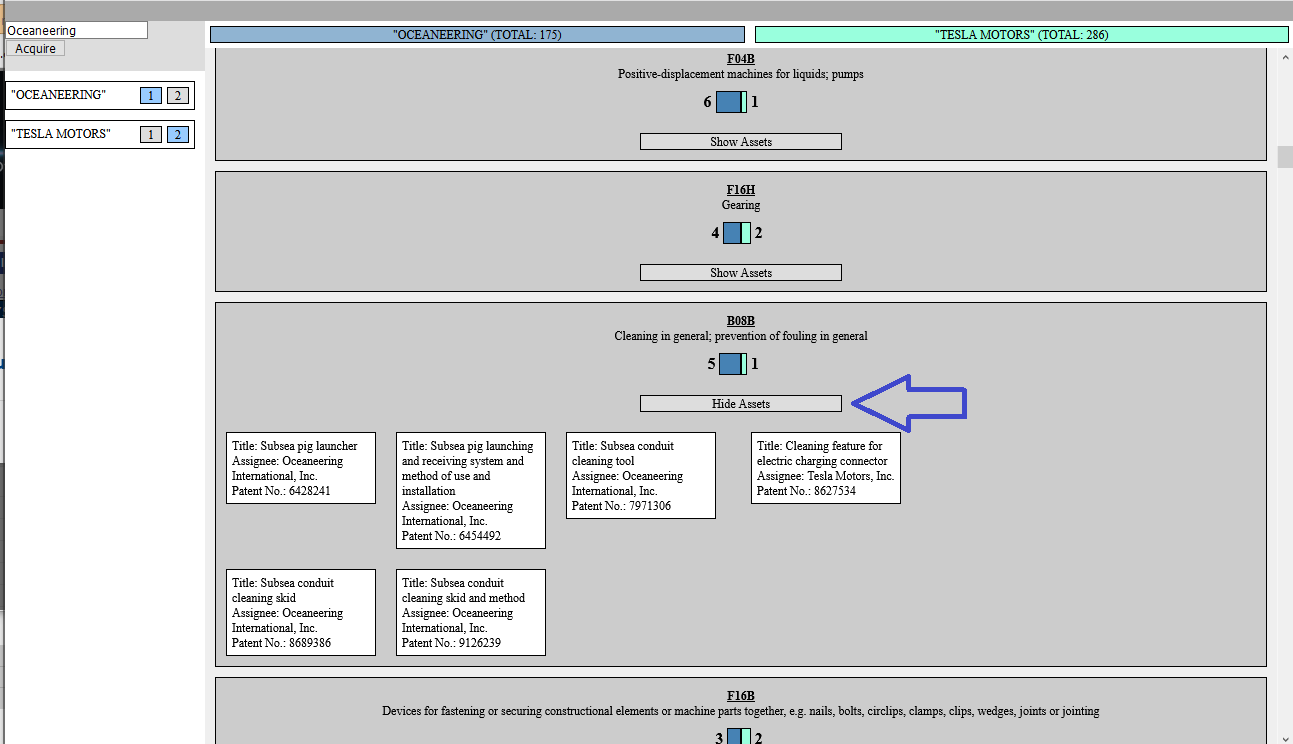
Task: Open Subsea conduit cleaning tool card
Action: coord(641,476)
